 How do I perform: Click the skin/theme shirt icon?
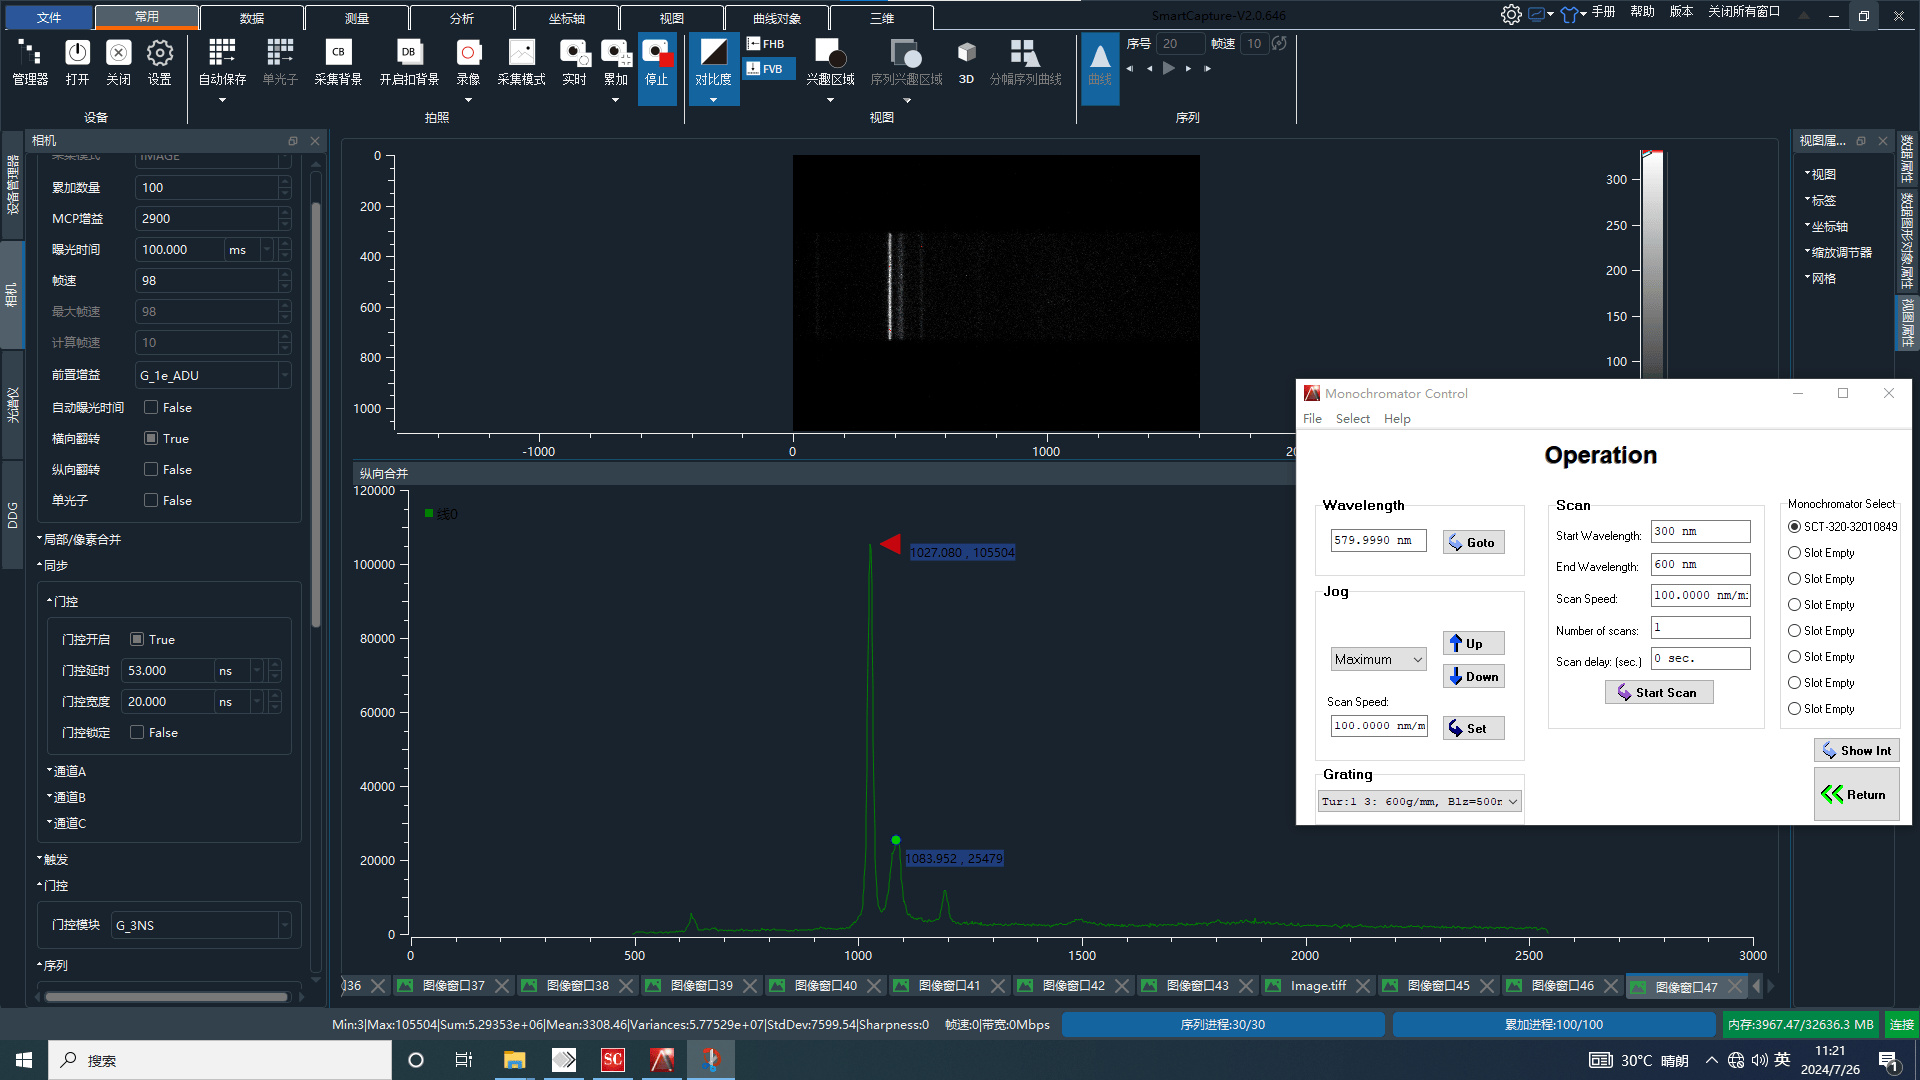pos(1569,14)
